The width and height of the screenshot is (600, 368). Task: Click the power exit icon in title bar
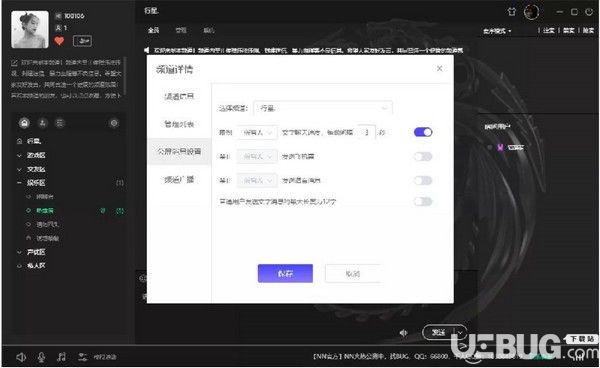(589, 12)
